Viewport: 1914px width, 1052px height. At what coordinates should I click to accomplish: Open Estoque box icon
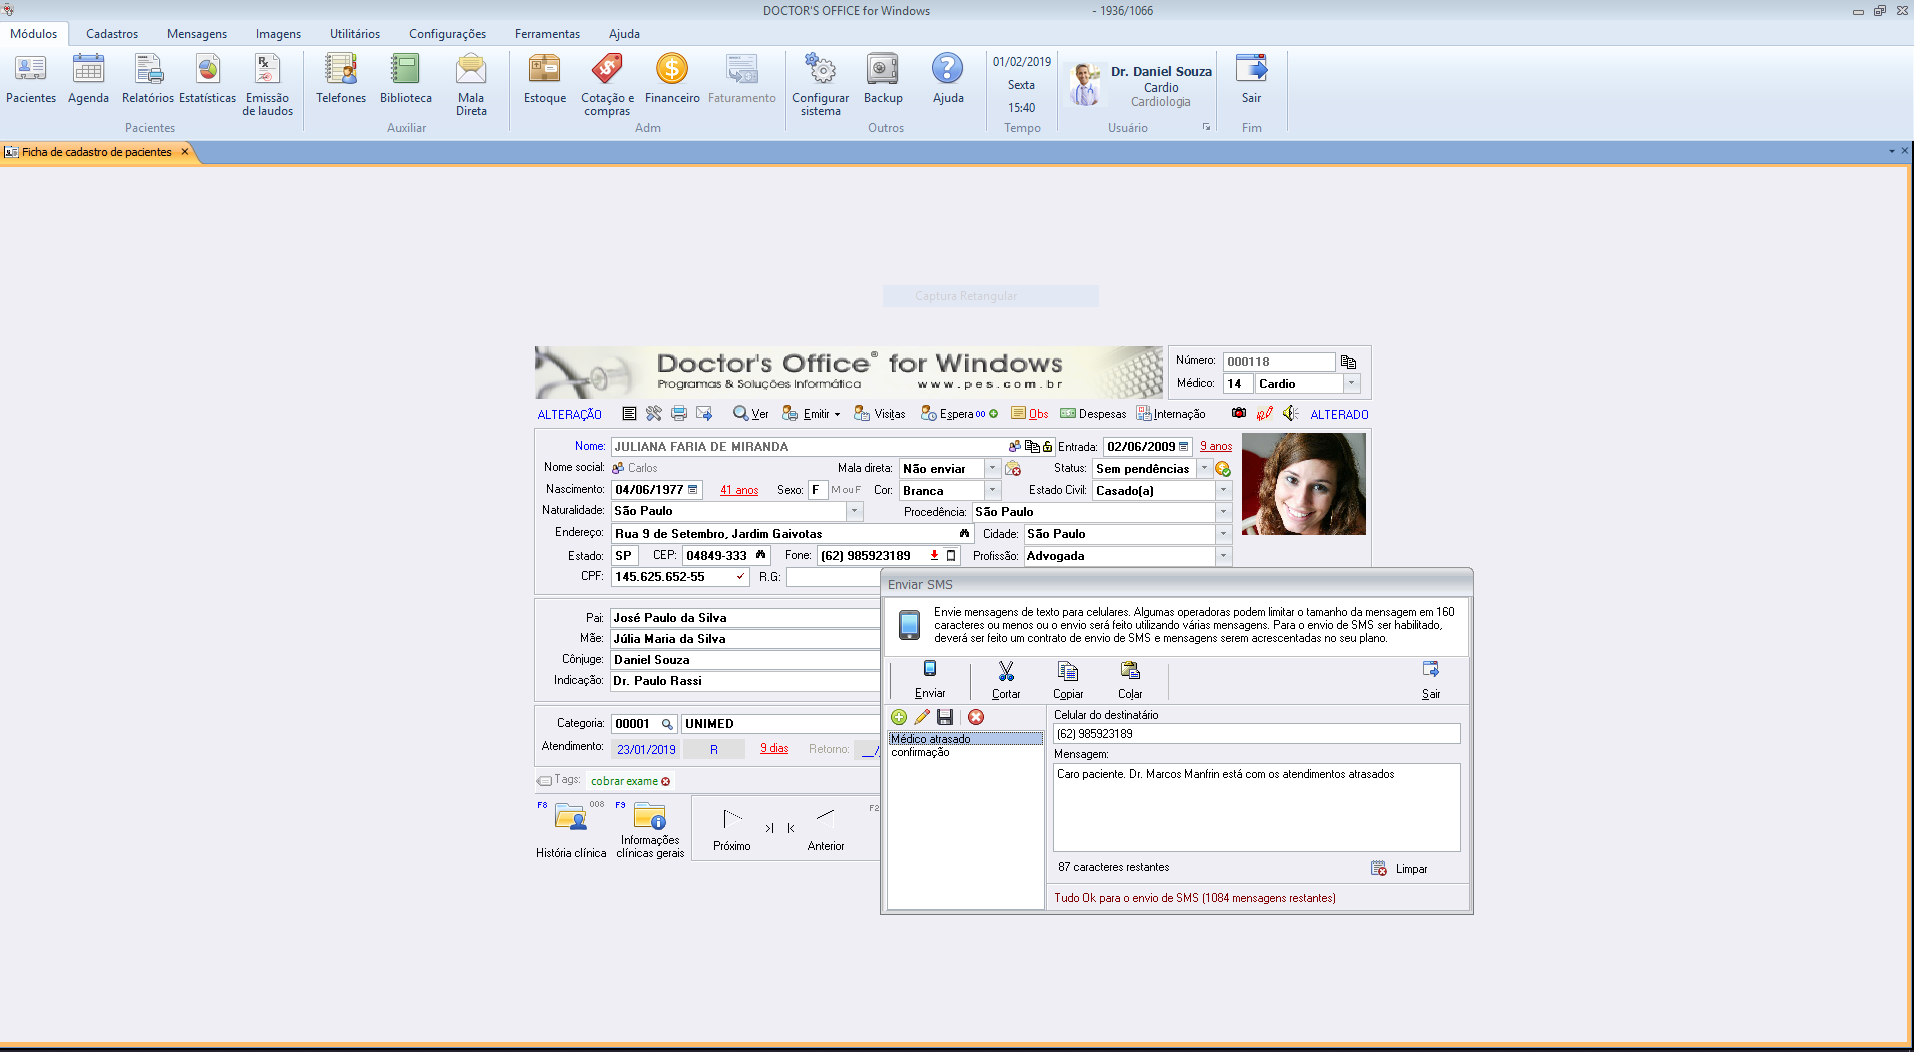(x=545, y=79)
